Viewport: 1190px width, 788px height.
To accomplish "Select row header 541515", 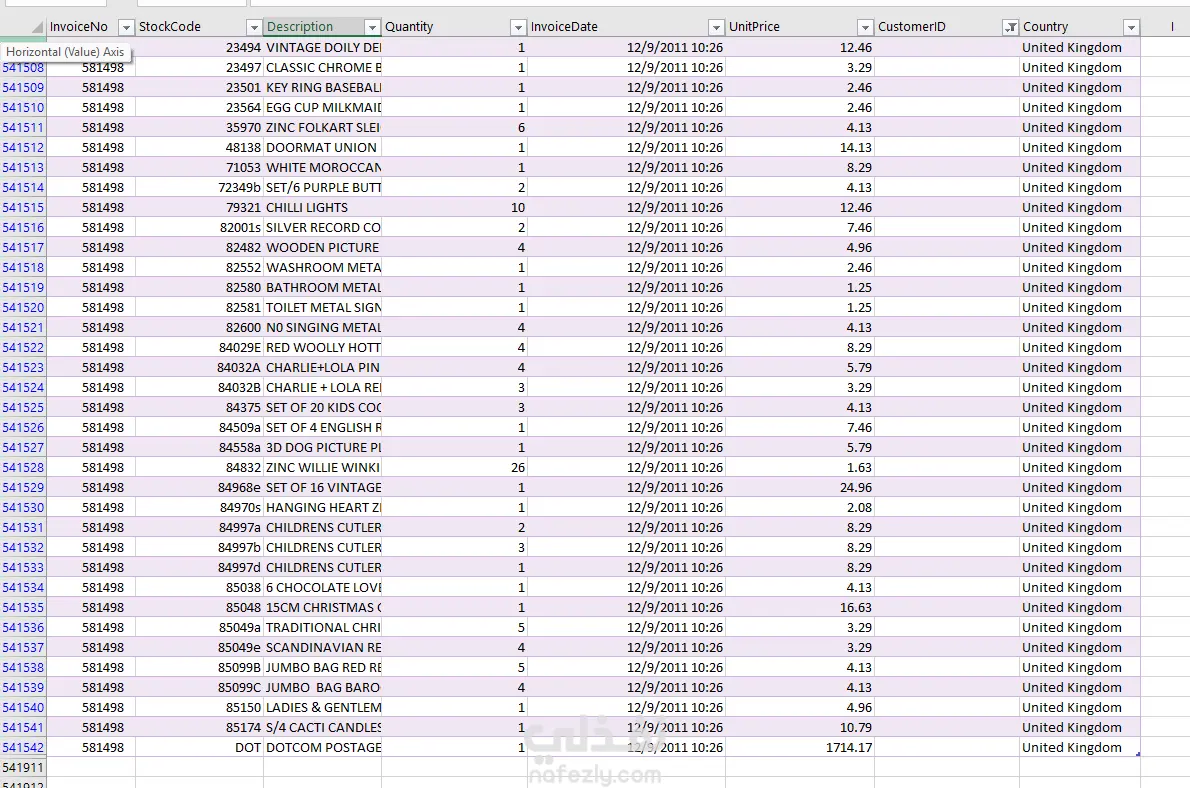I will (23, 207).
